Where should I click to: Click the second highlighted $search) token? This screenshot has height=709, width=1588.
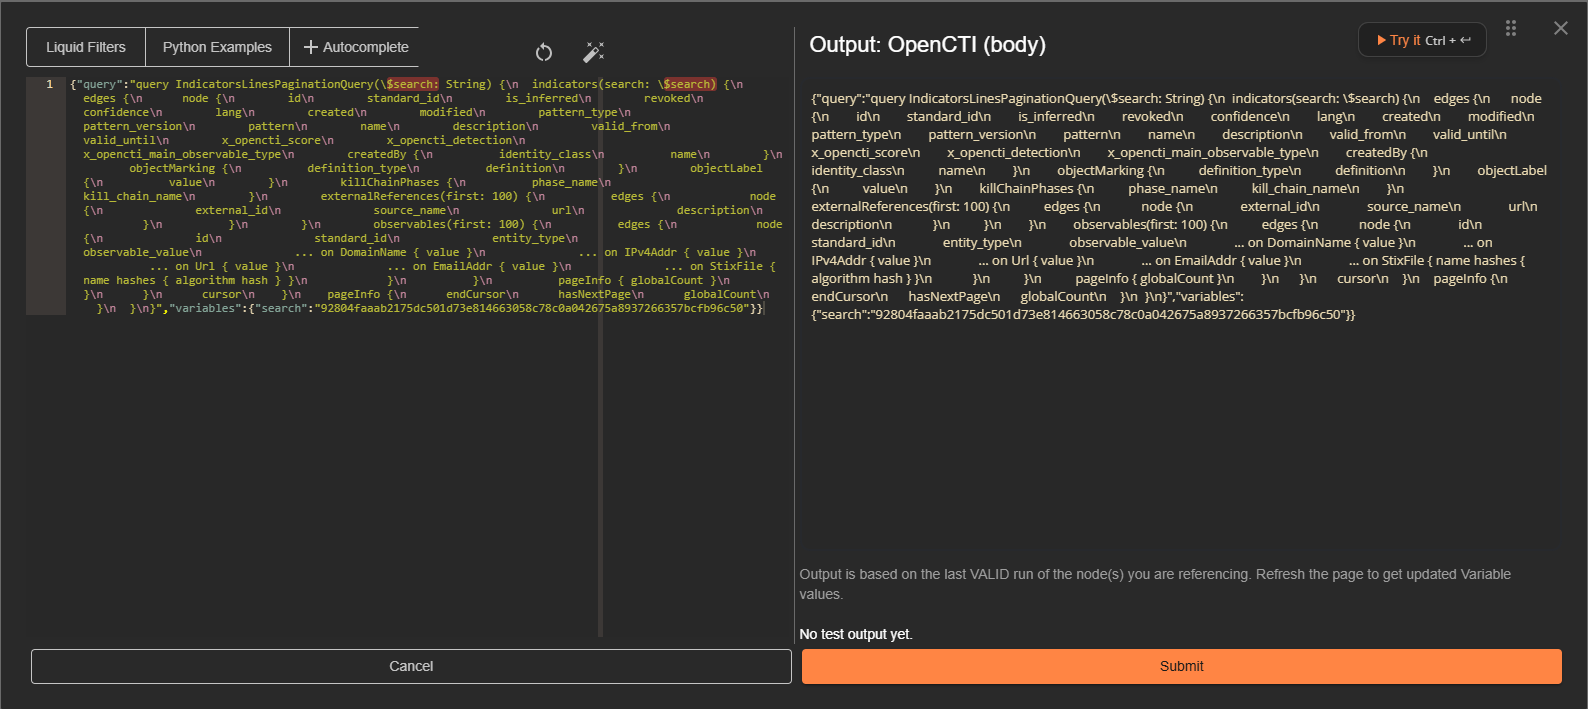(689, 84)
